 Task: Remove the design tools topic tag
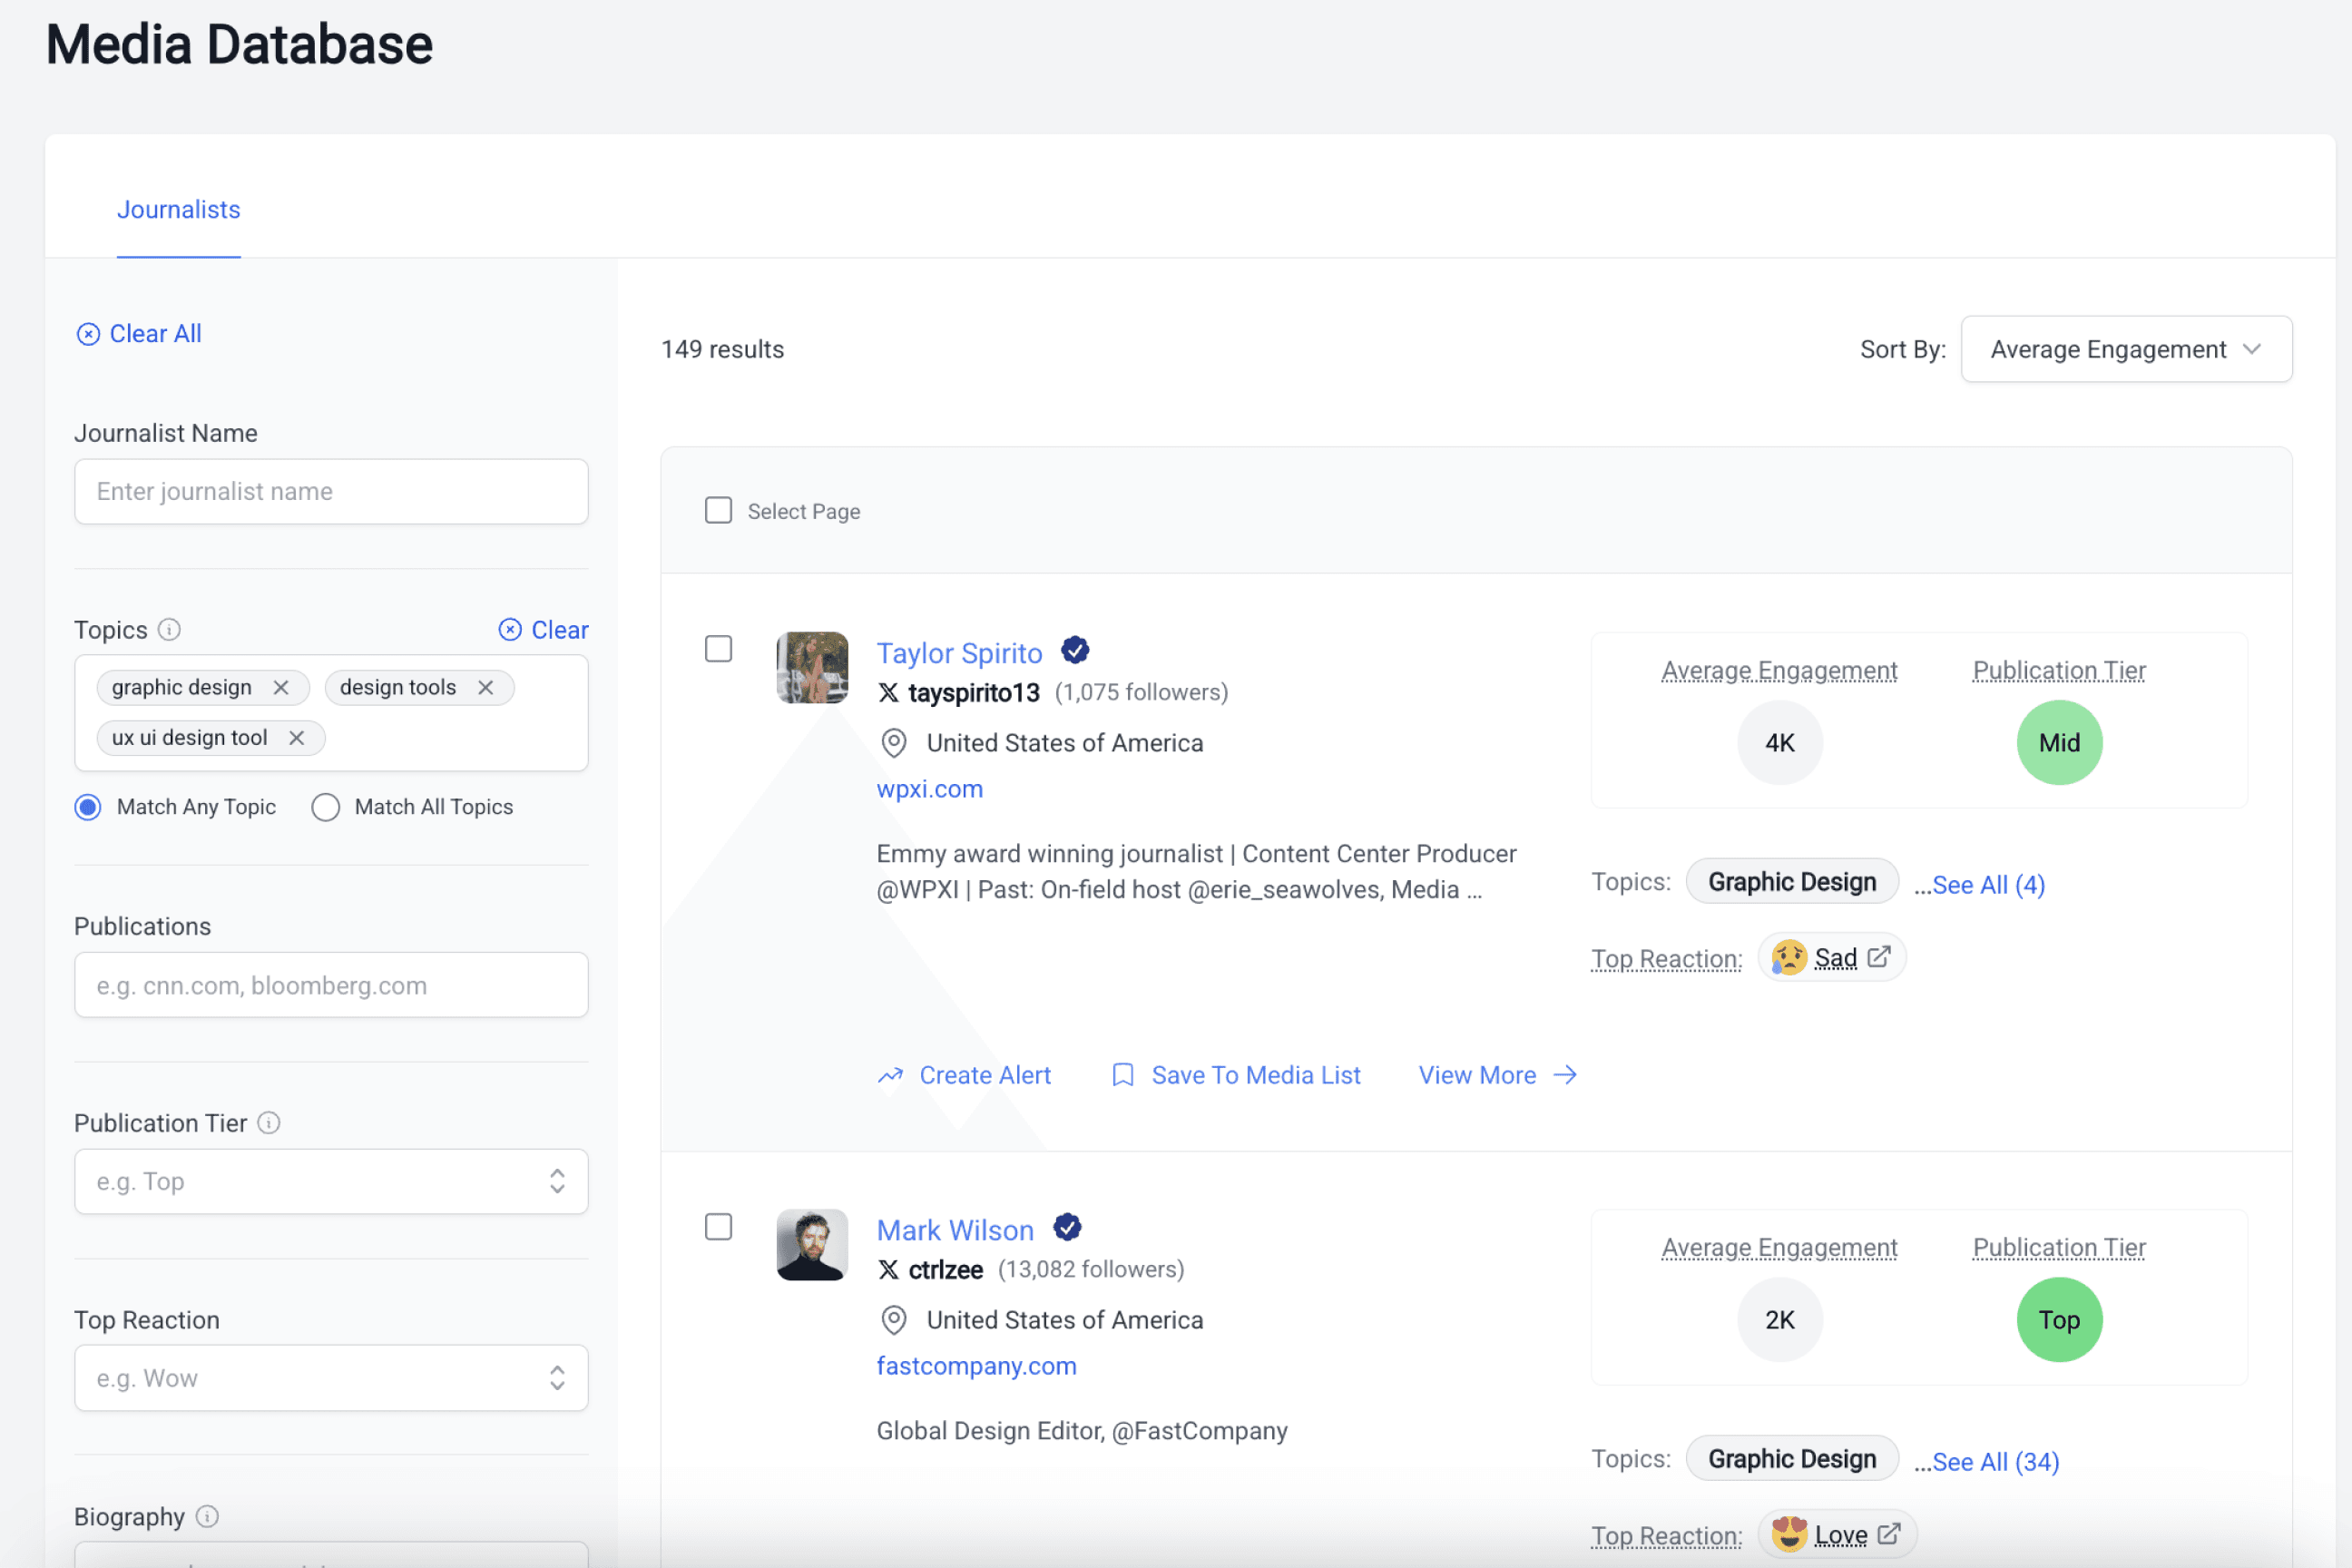[486, 688]
